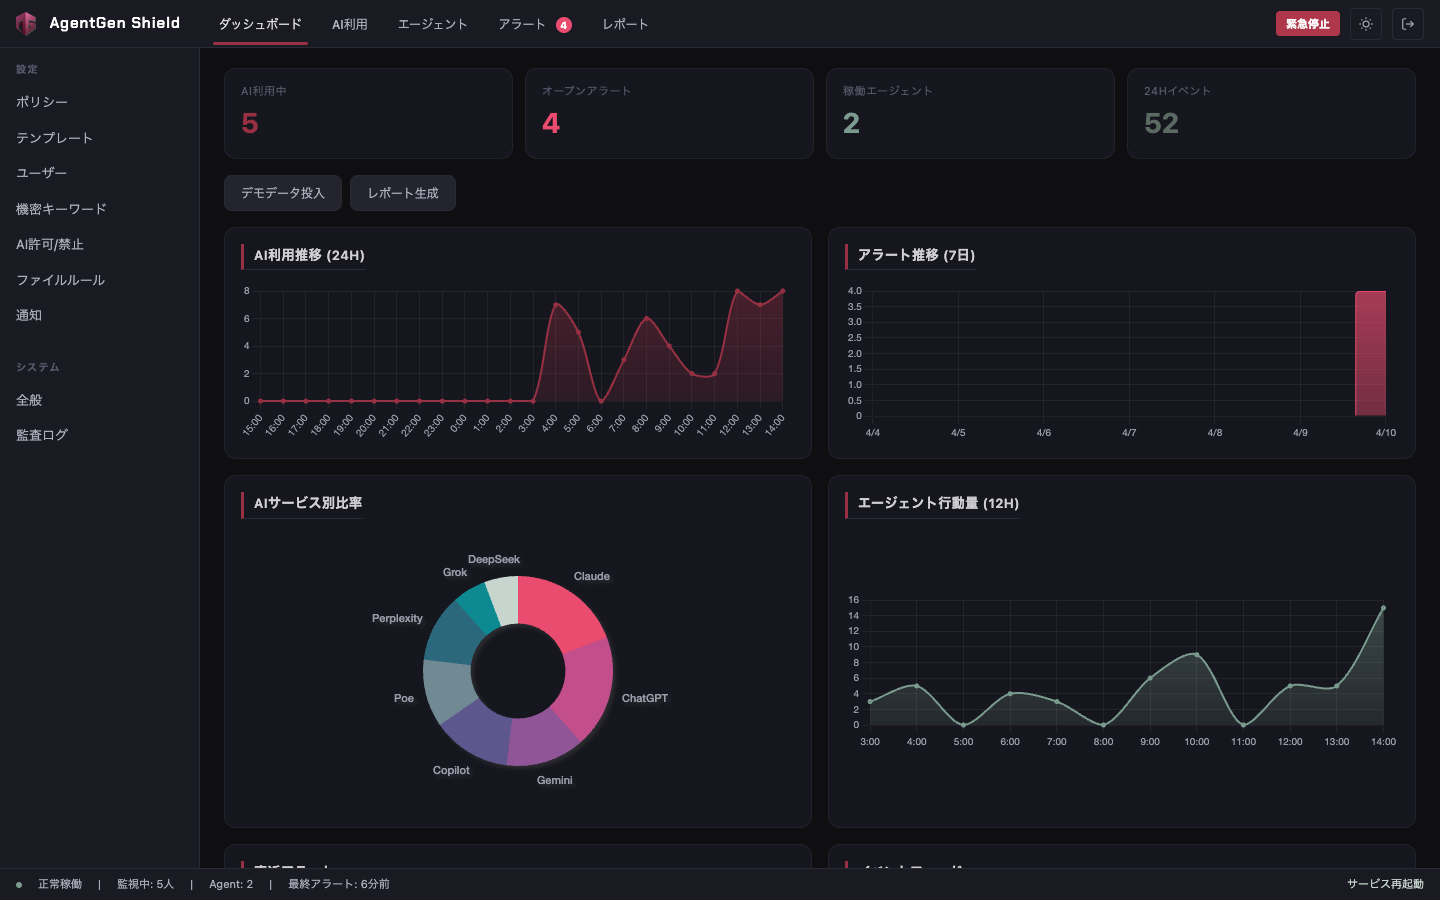Toggle the light/dark theme sun icon
The height and width of the screenshot is (900, 1440).
click(1365, 24)
